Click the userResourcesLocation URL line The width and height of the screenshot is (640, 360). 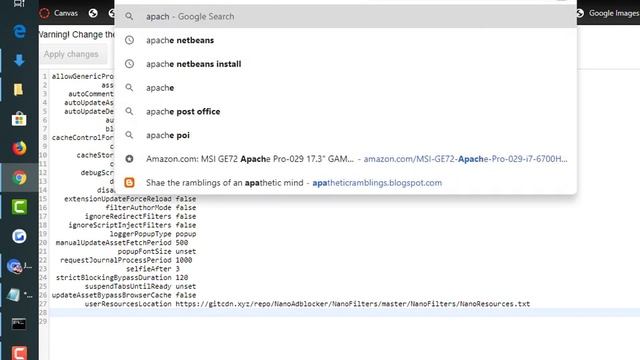(x=307, y=304)
